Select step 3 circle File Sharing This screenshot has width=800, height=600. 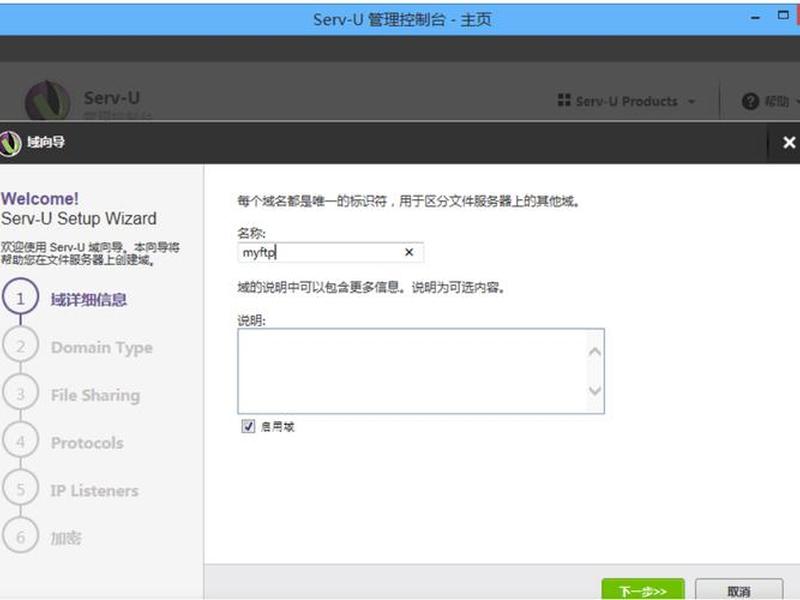[x=20, y=394]
